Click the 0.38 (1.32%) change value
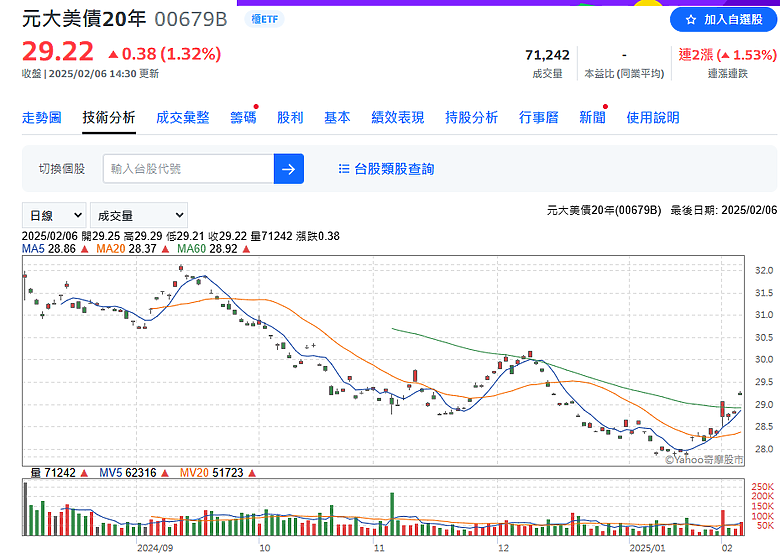 tap(165, 54)
